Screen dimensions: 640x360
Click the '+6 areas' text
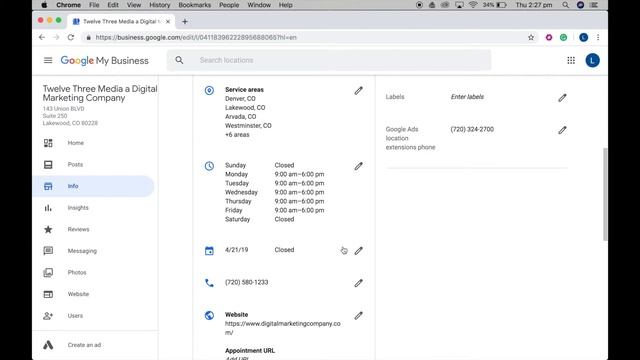coord(237,135)
